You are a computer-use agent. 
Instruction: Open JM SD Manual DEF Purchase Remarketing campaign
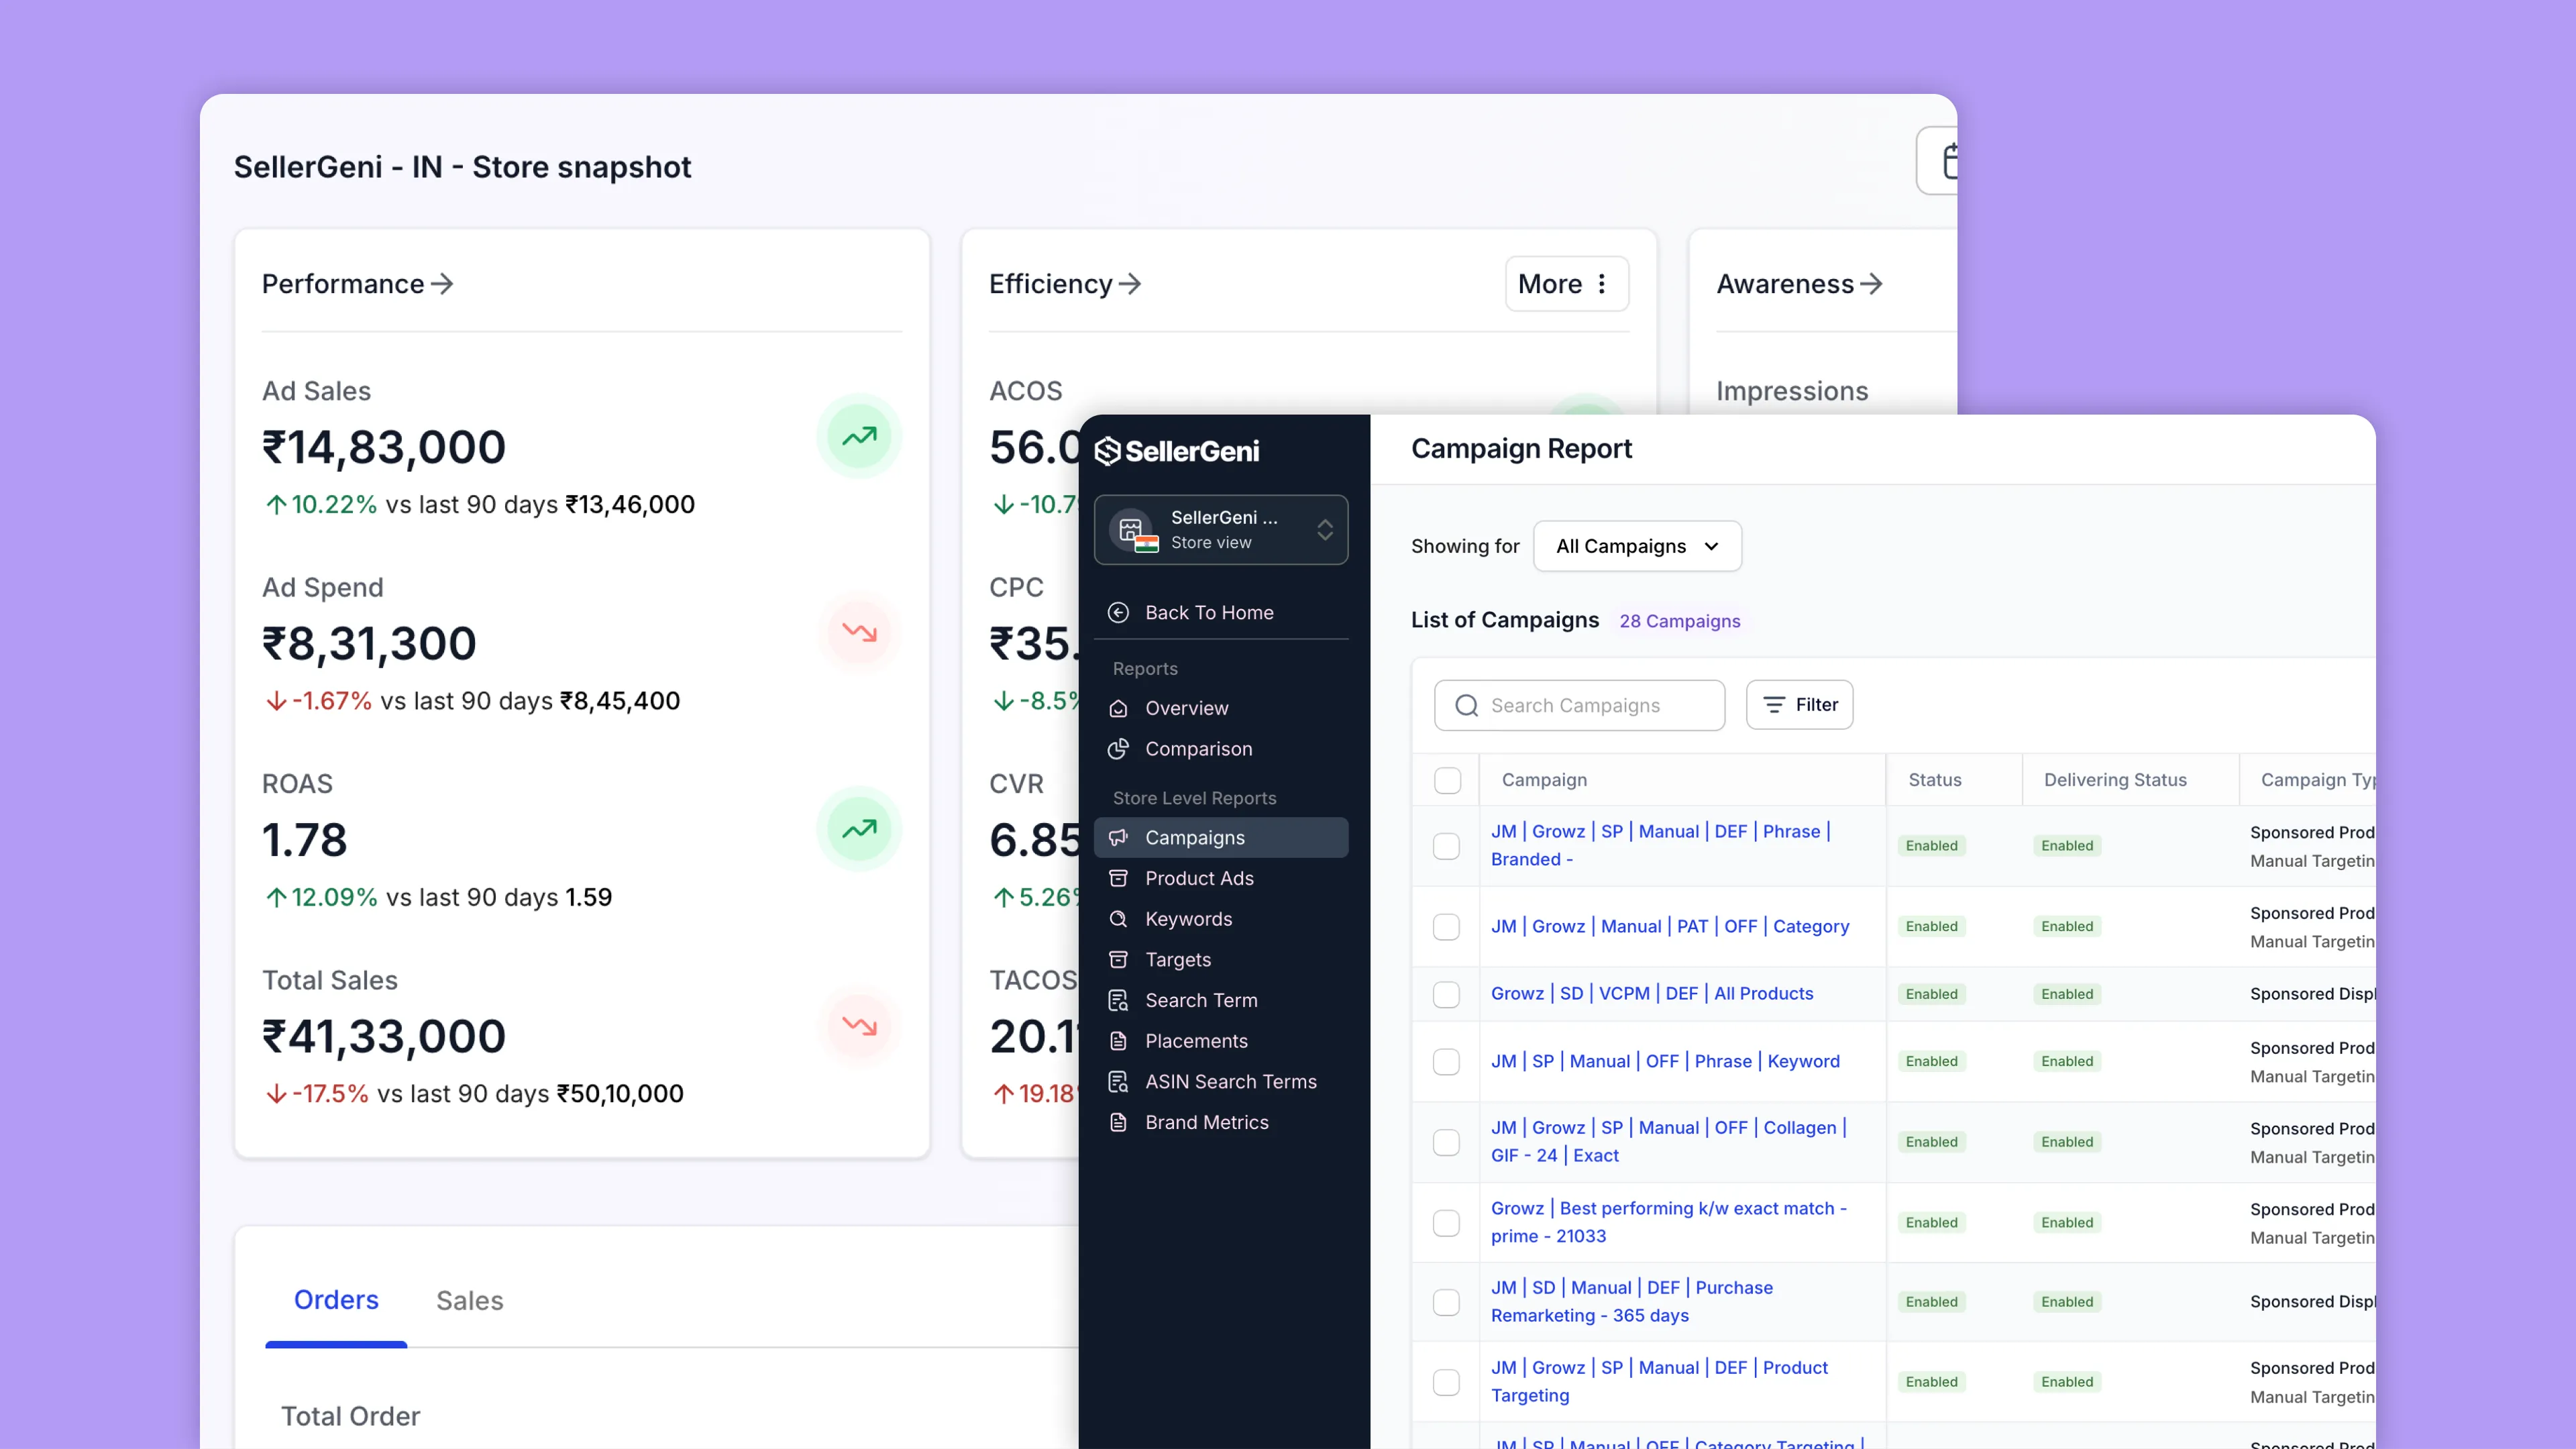point(1632,1301)
